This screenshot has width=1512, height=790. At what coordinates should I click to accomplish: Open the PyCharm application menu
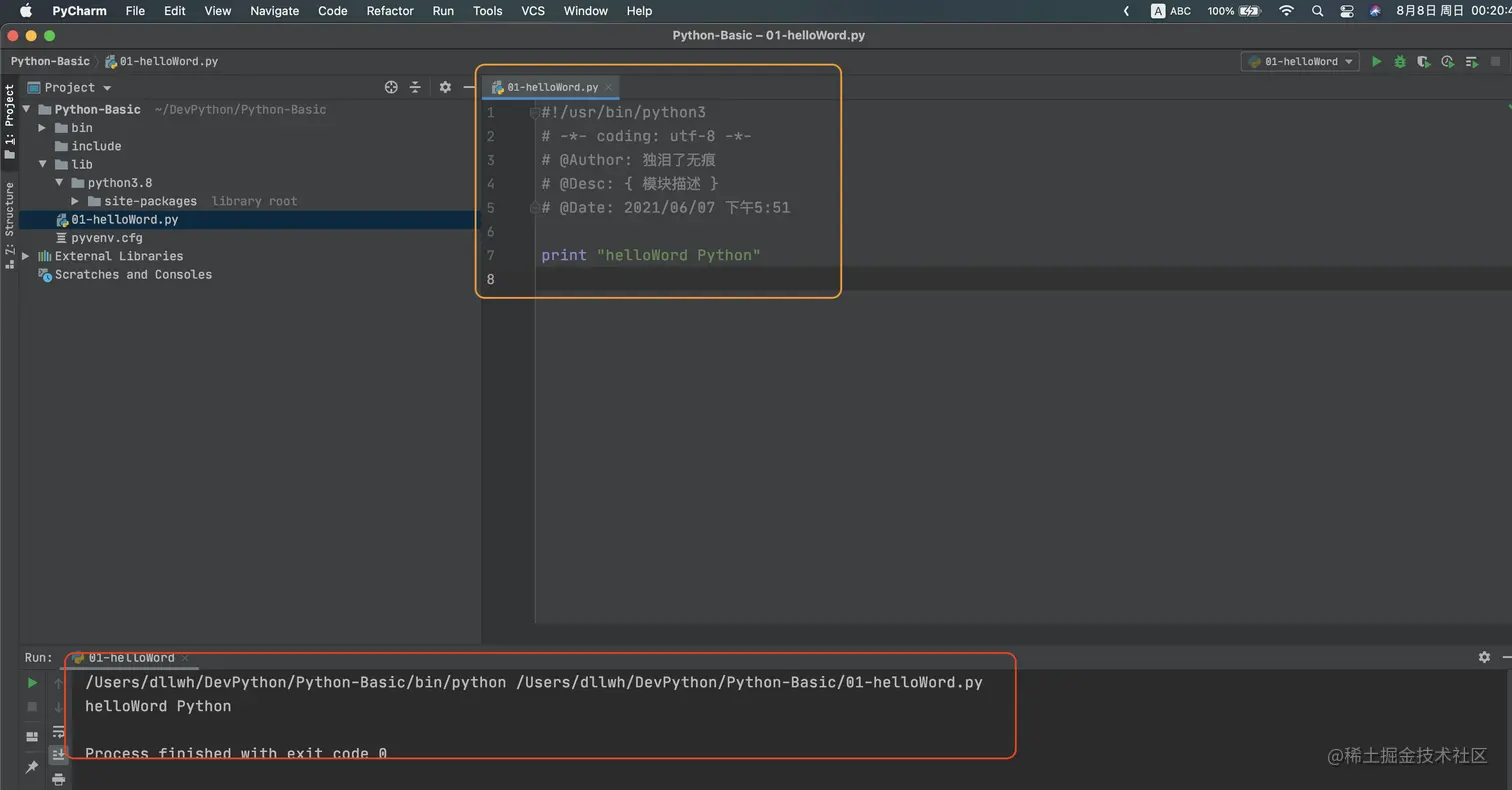click(79, 11)
